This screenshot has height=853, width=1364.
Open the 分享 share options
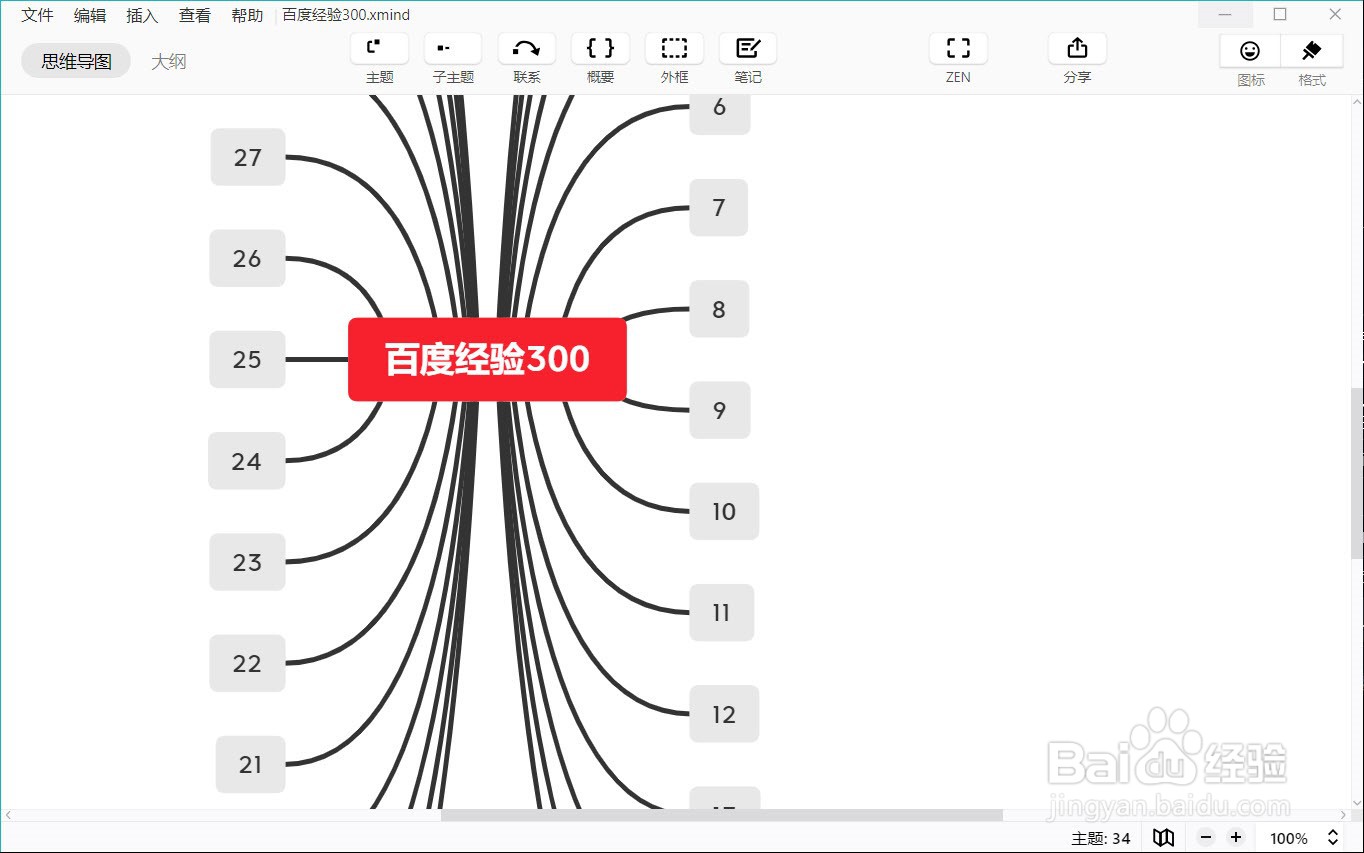1077,48
